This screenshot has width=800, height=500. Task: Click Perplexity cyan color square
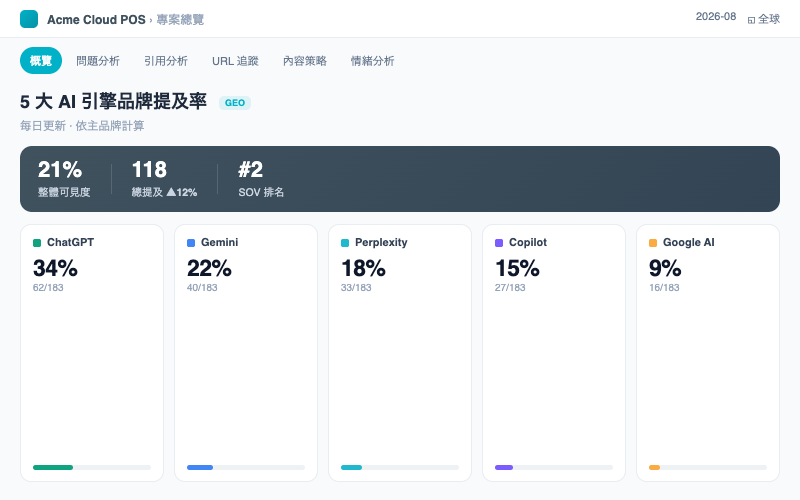[x=345, y=243]
